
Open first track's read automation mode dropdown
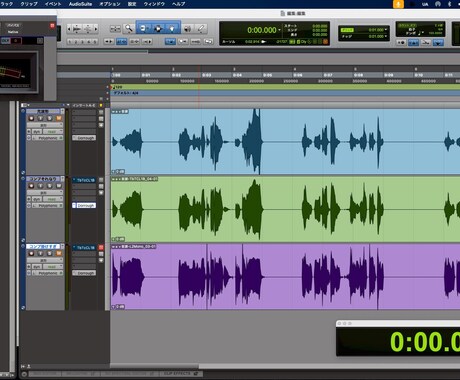pos(53,132)
